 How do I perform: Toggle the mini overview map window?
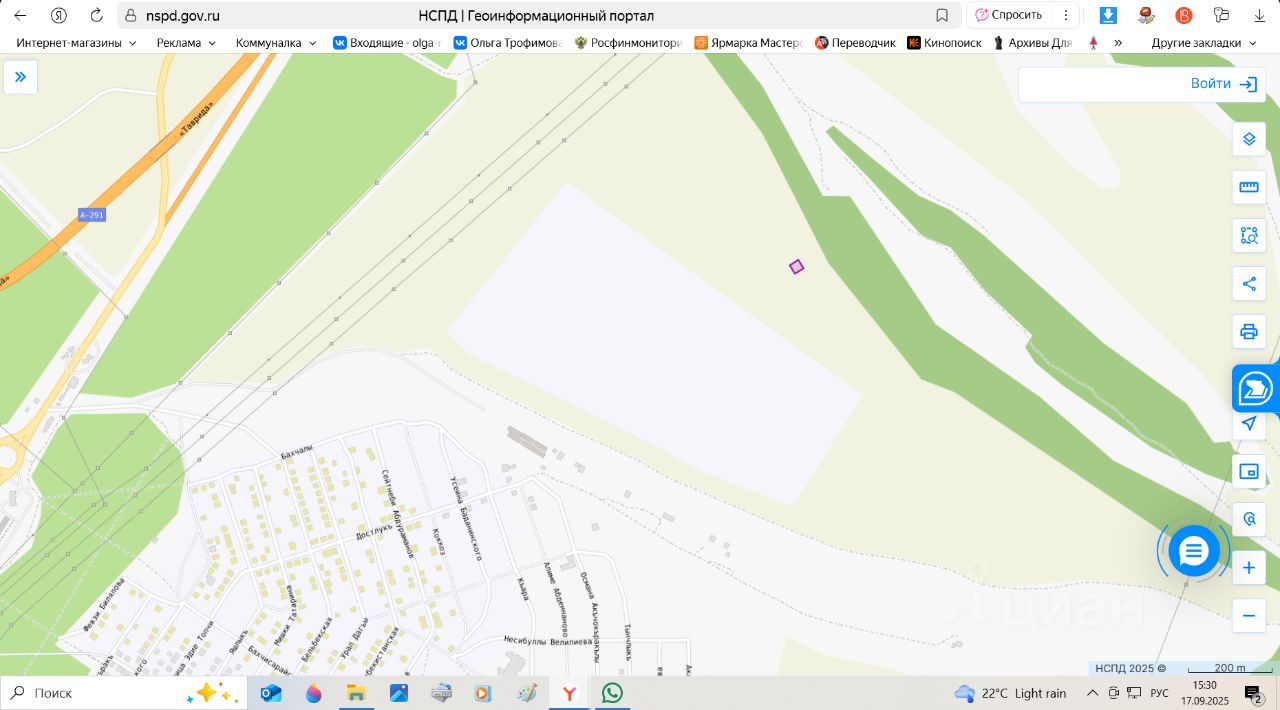pyautogui.click(x=1248, y=472)
